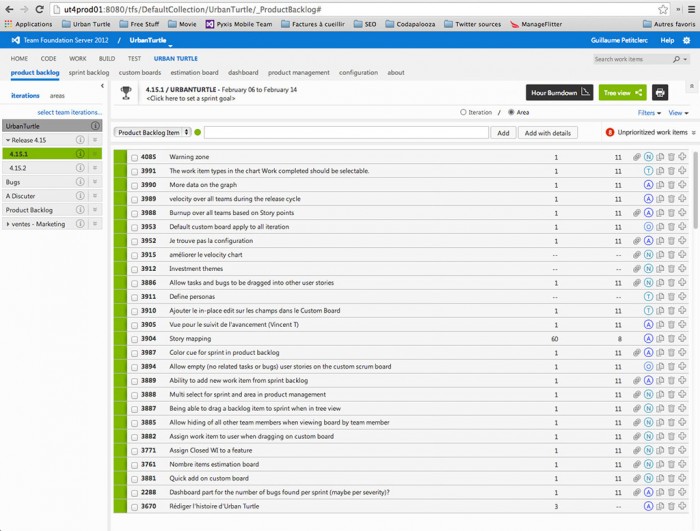Click the trophy sprint goal icon
Image resolution: width=700 pixels, height=531 pixels.
point(126,93)
